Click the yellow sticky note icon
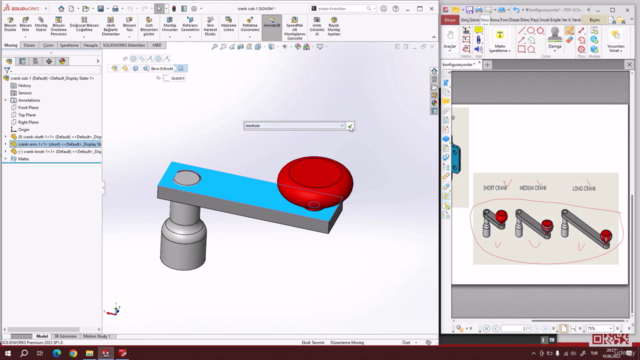This screenshot has height=360, width=640. 478,31
